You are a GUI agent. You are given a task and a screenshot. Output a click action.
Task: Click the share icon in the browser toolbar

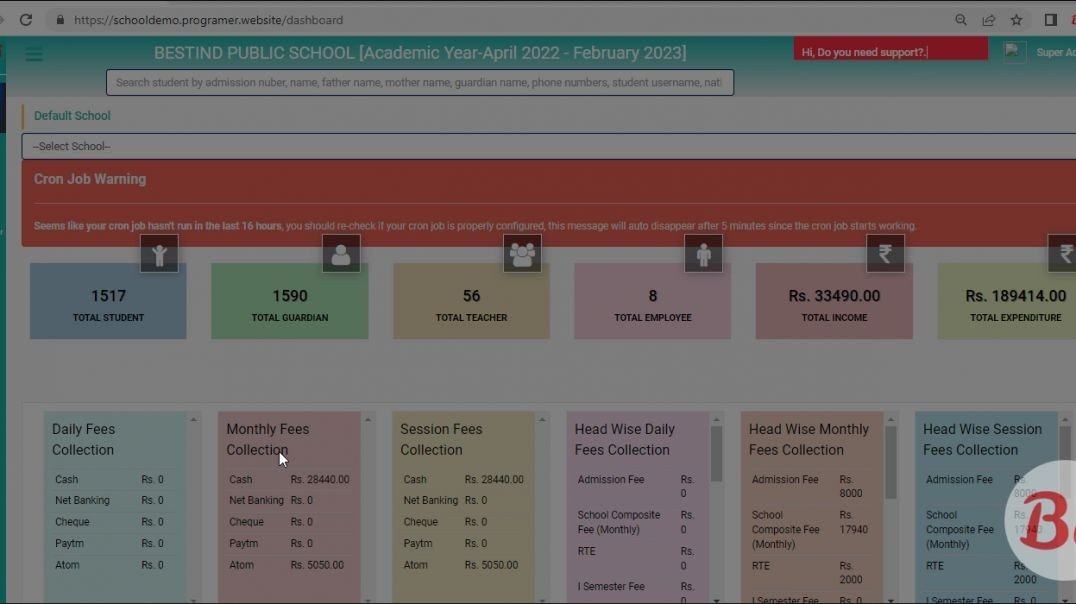pyautogui.click(x=988, y=19)
